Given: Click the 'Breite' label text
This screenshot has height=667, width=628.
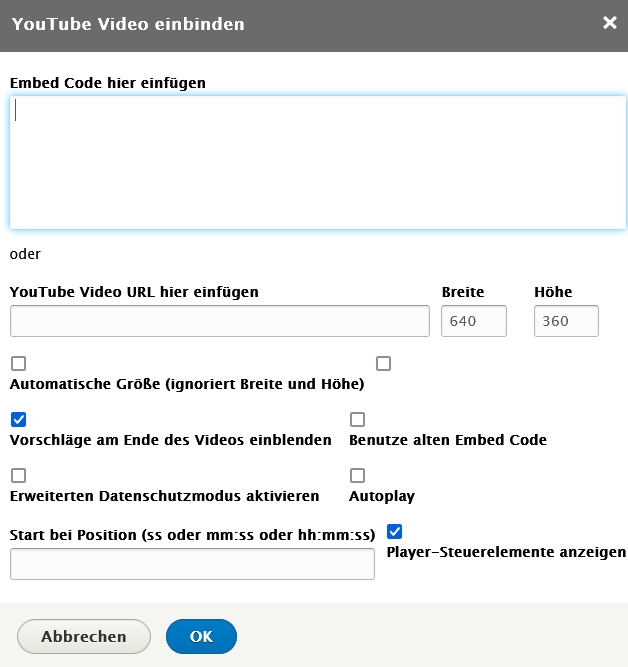Looking at the screenshot, I should (x=463, y=292).
